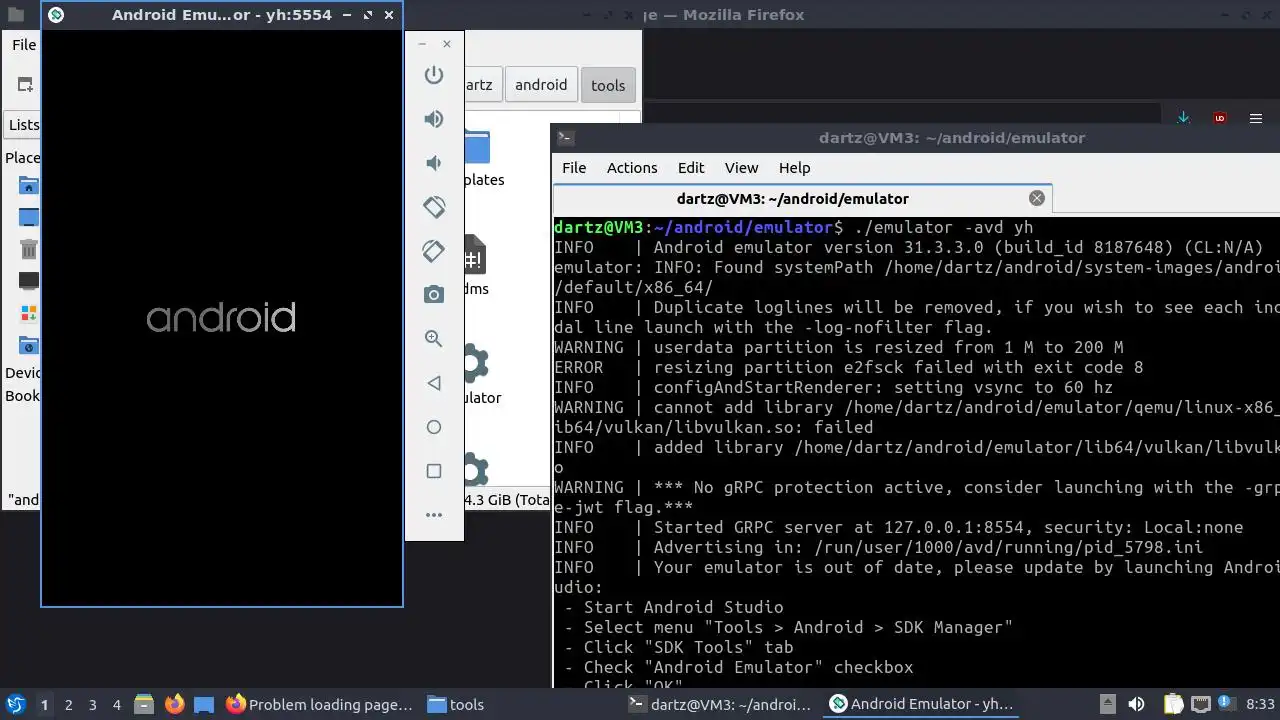Raise the emulator volume with Volume Up
The height and width of the screenshot is (720, 1280).
[433, 119]
